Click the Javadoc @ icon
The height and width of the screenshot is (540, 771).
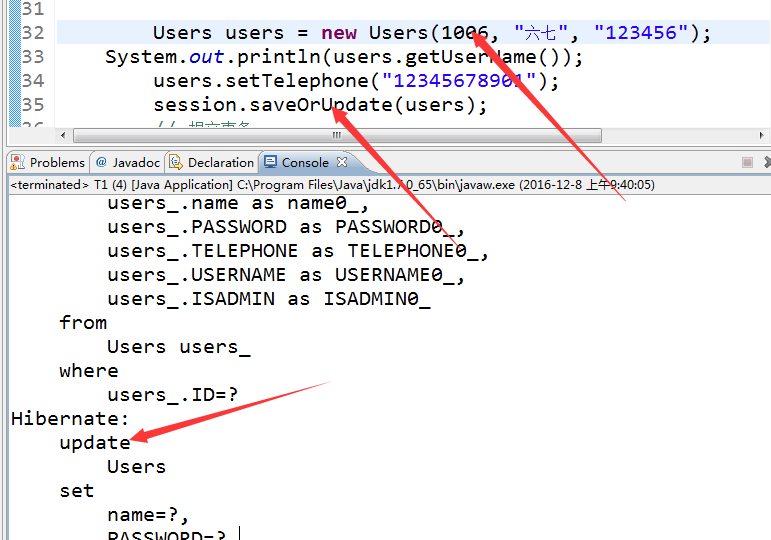click(101, 162)
